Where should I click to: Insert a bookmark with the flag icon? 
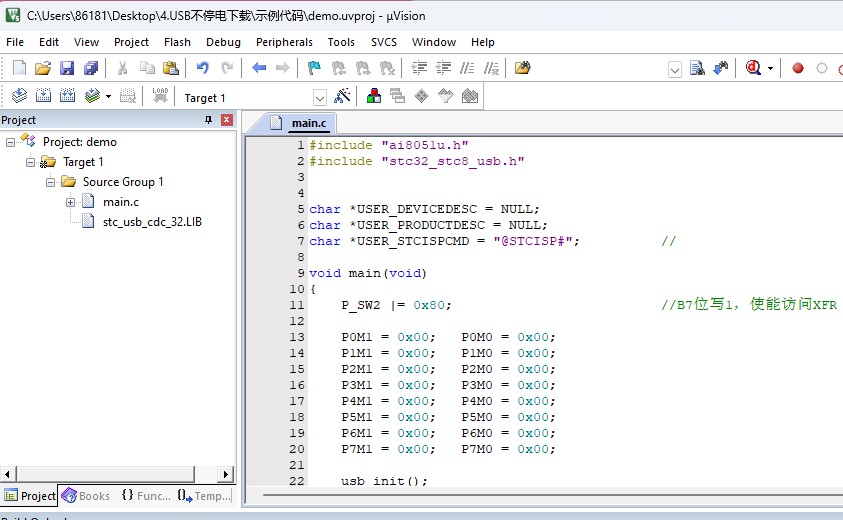point(314,68)
